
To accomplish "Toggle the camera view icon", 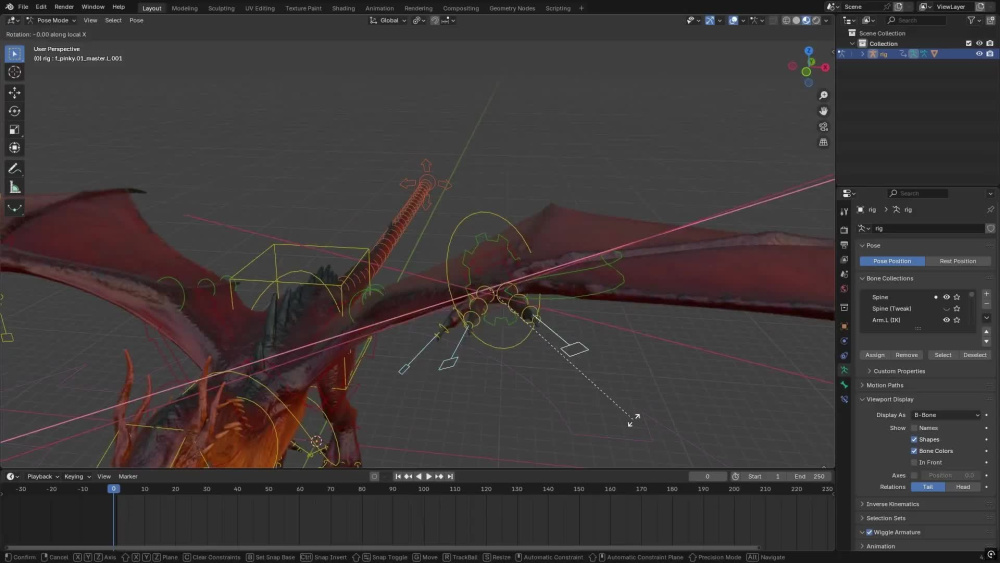I will (x=823, y=127).
